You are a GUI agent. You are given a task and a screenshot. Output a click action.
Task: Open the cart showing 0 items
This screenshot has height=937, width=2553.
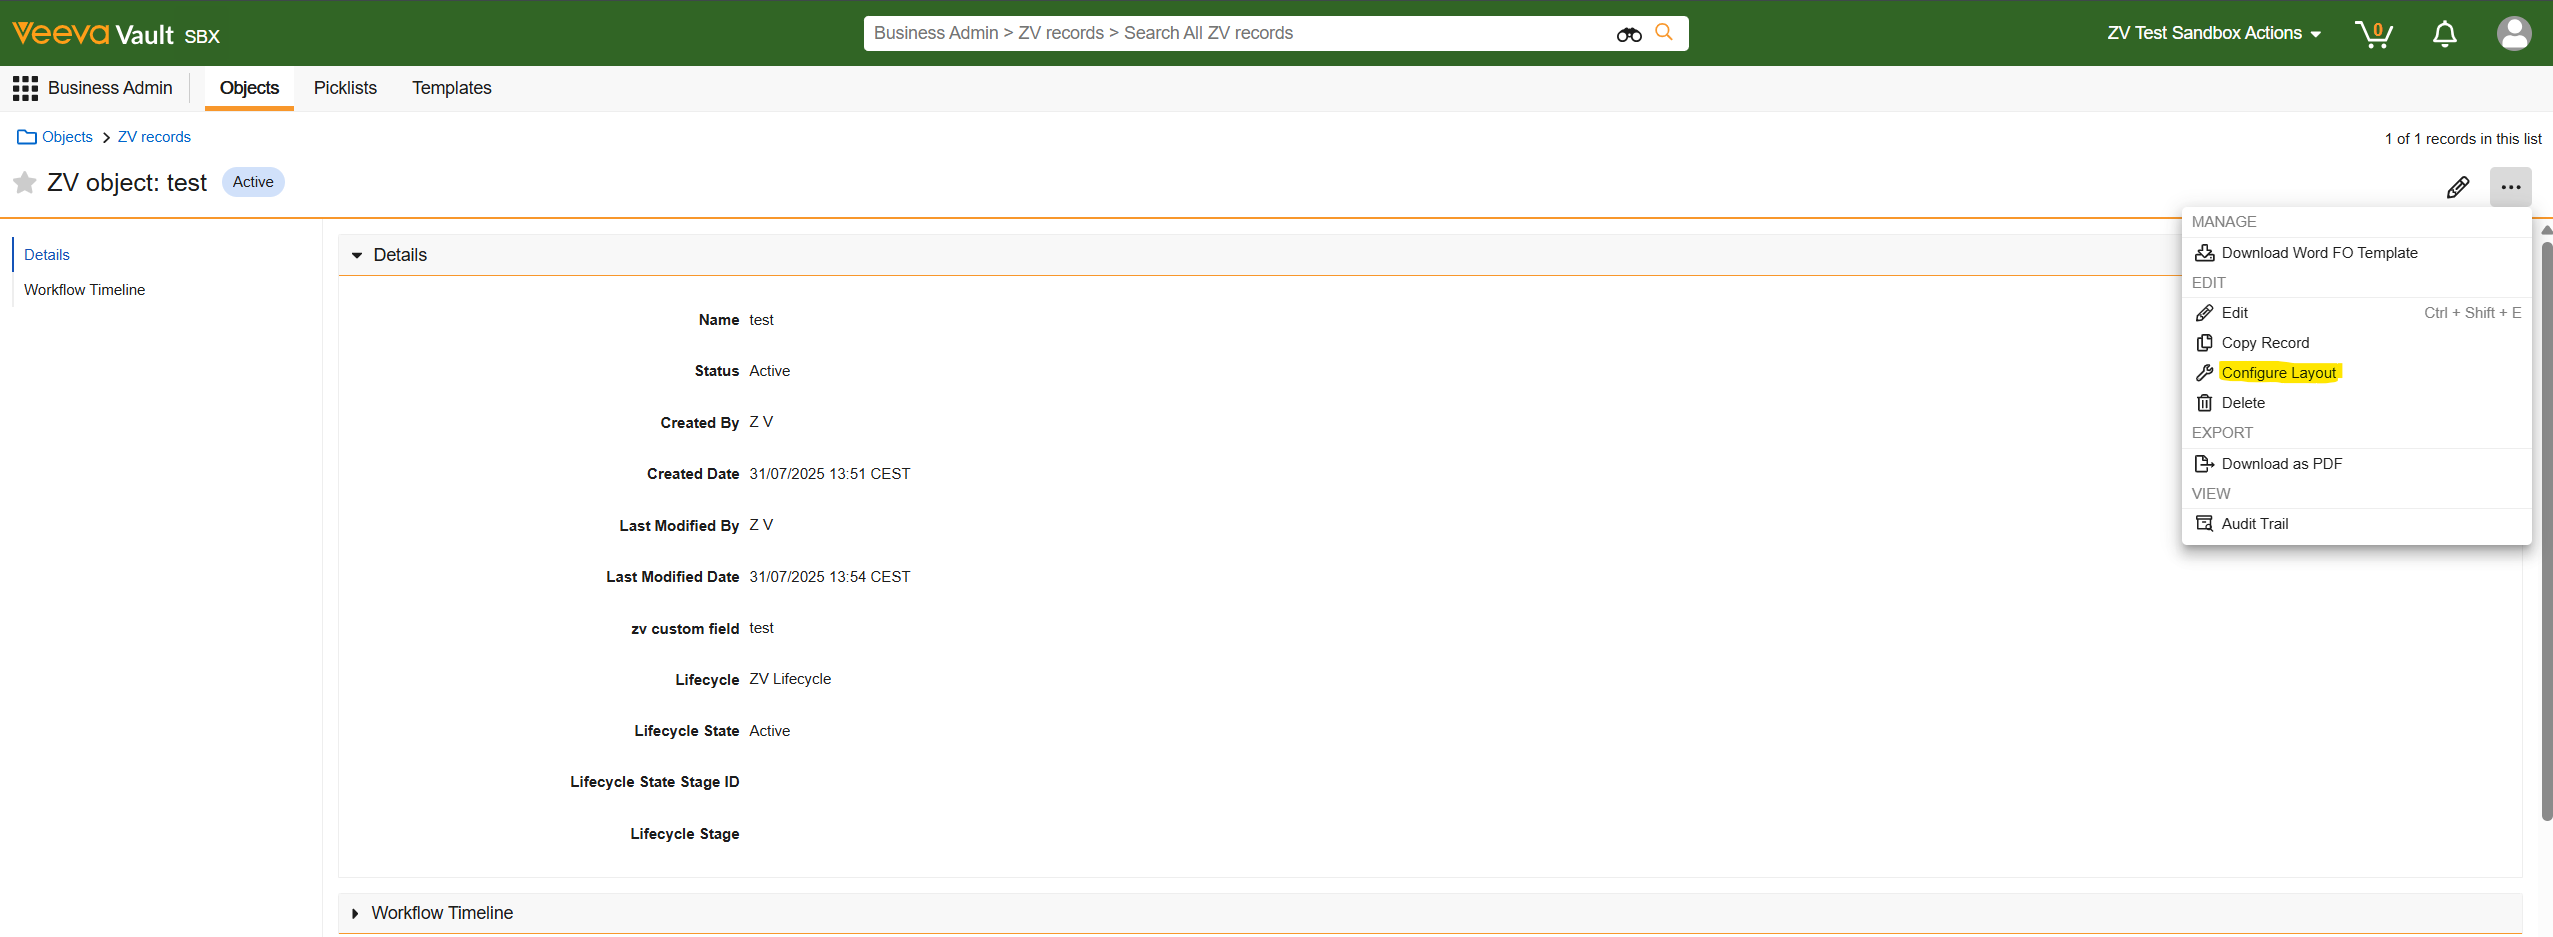click(2375, 33)
